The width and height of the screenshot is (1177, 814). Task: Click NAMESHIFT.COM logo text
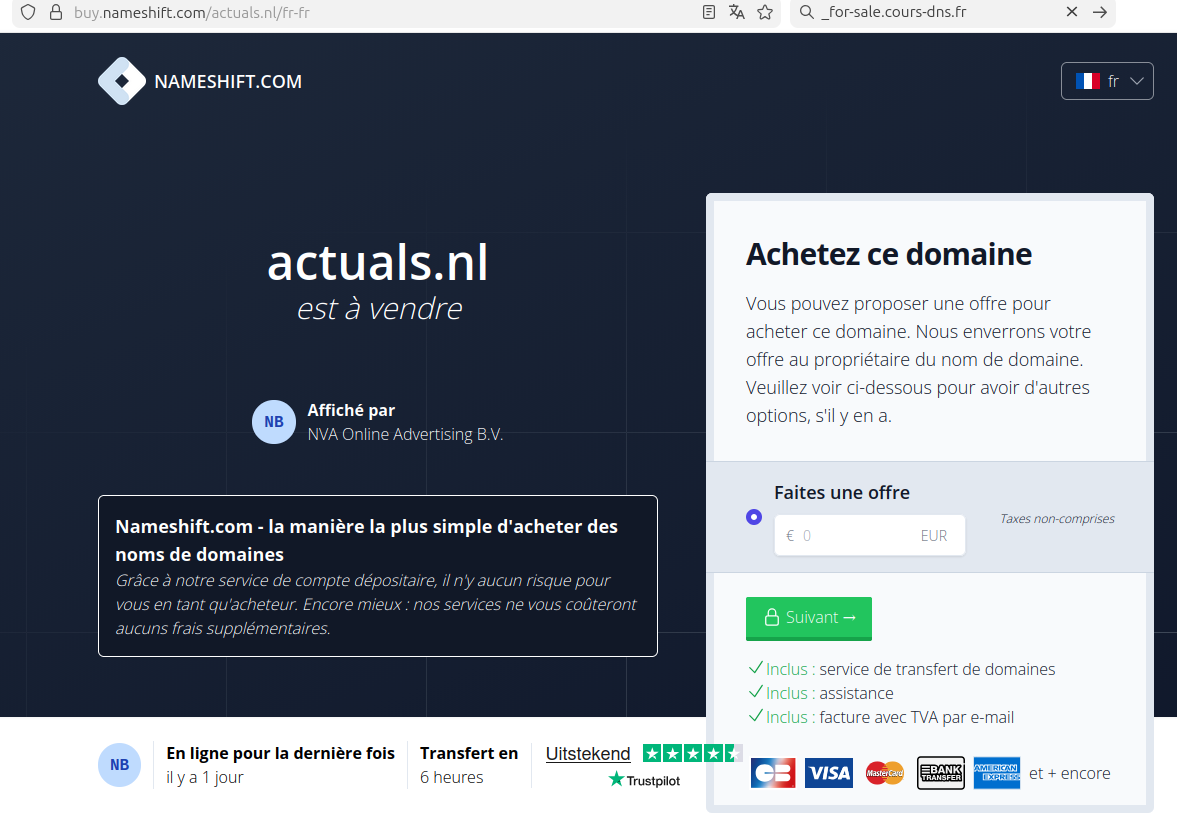point(228,82)
